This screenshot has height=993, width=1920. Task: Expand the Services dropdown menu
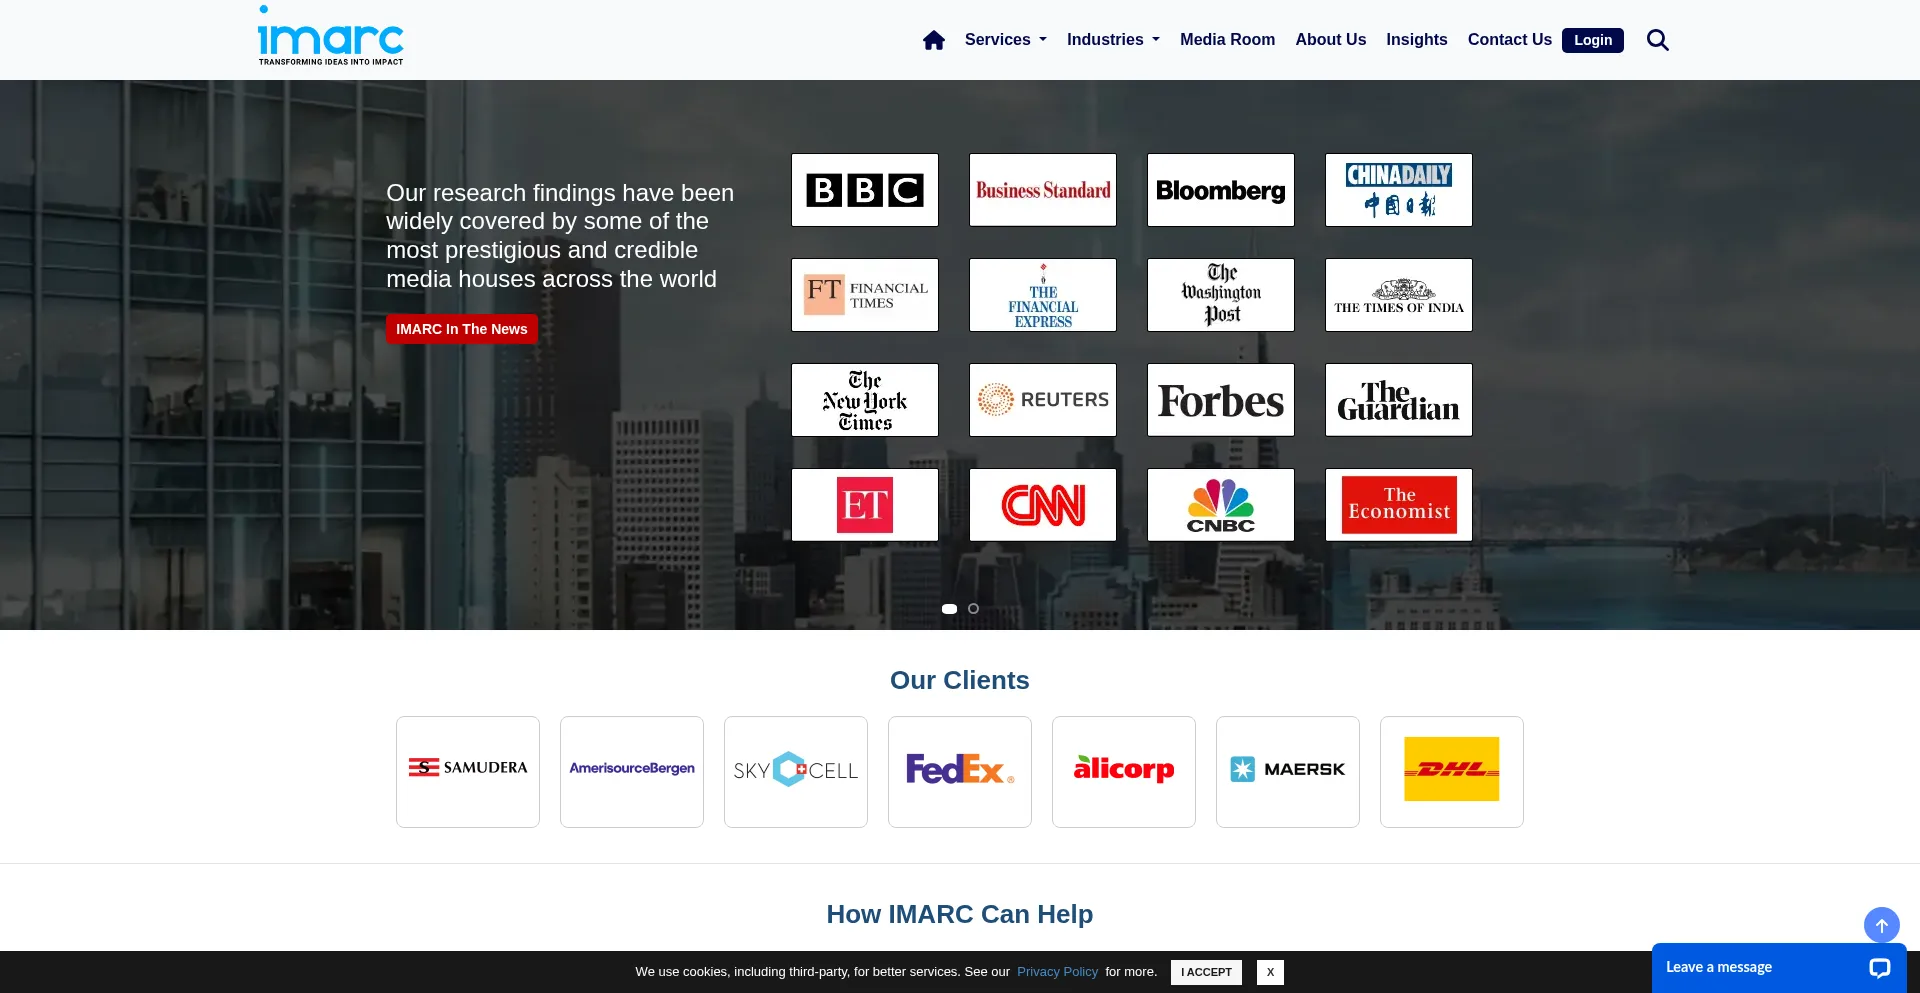pyautogui.click(x=1006, y=40)
